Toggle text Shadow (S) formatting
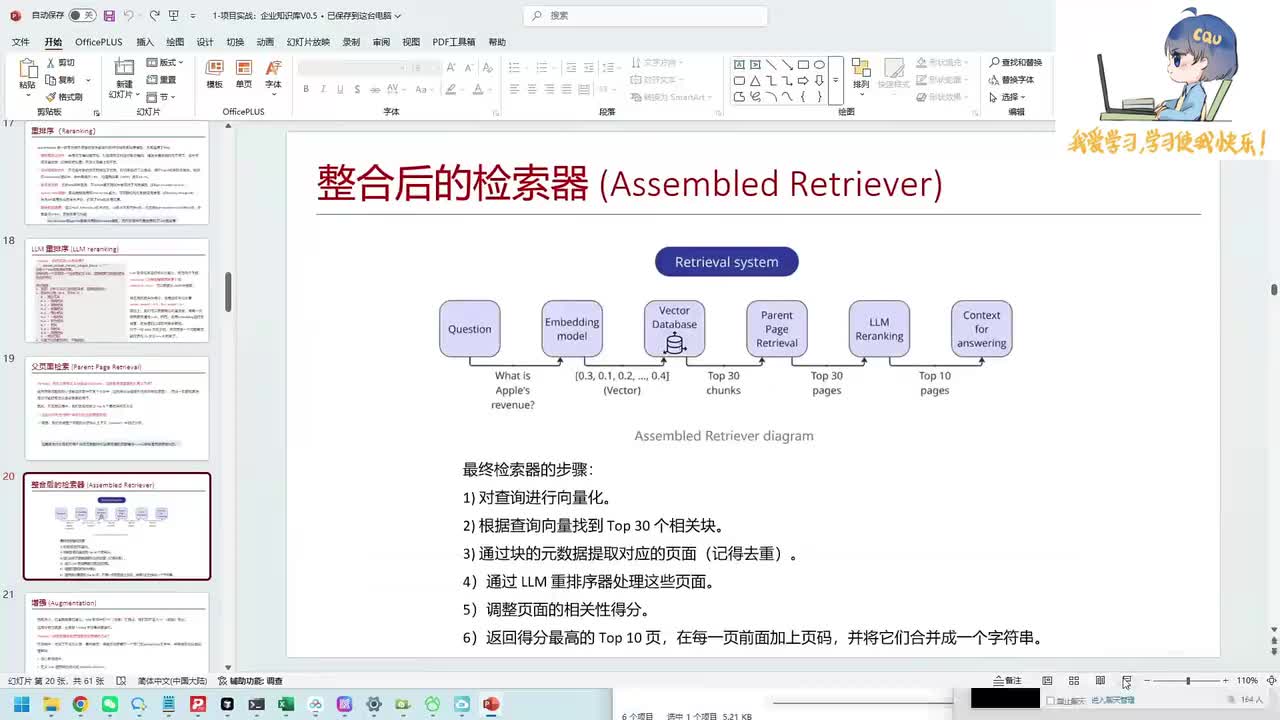 tap(357, 89)
